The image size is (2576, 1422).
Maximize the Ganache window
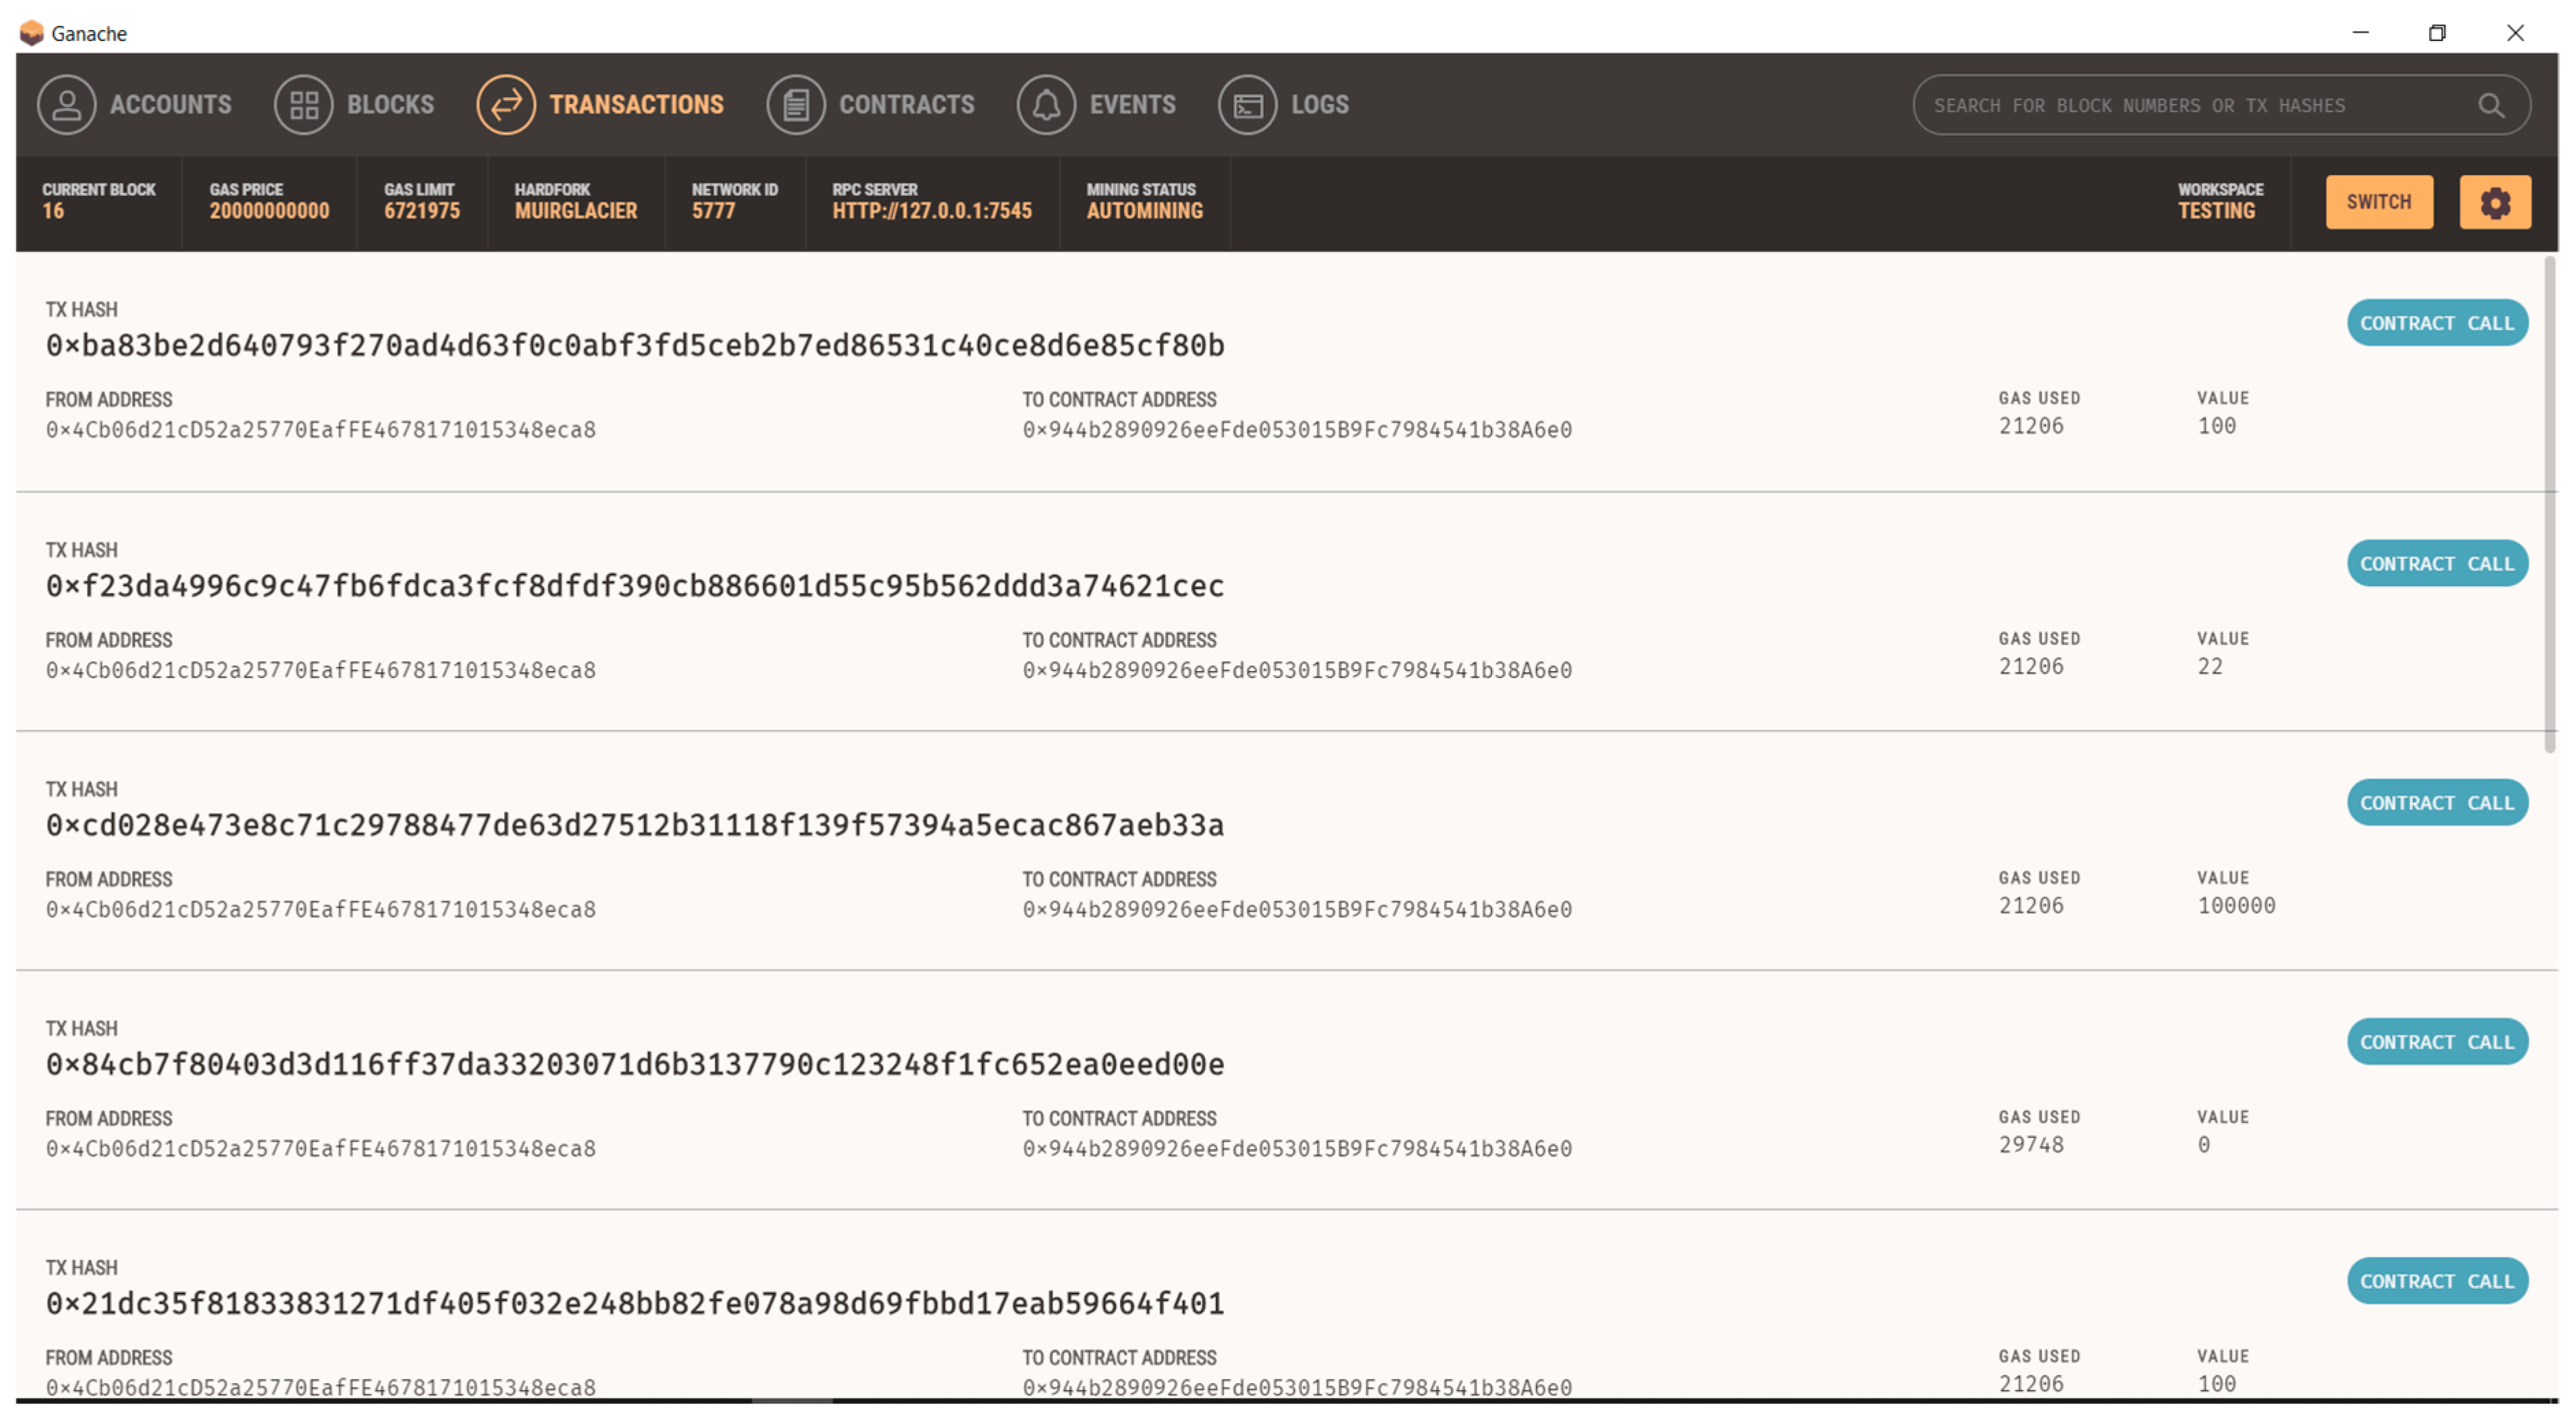[x=2436, y=33]
